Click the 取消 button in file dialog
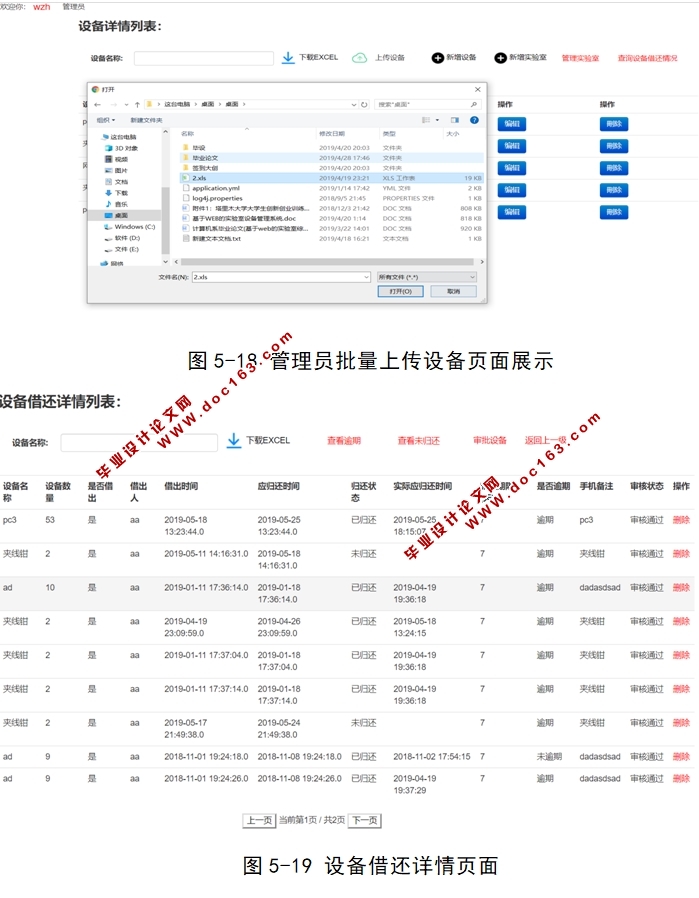The image size is (699, 898). pos(453,292)
